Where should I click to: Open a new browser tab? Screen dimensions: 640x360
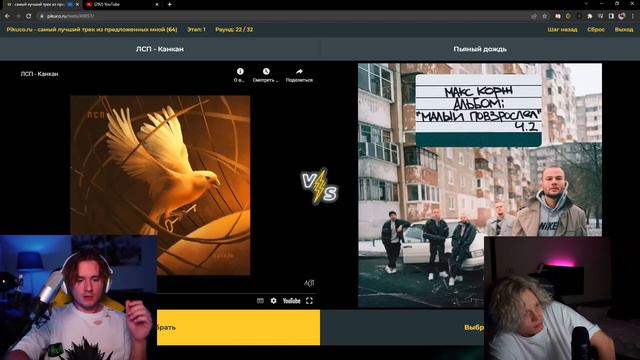169,4
